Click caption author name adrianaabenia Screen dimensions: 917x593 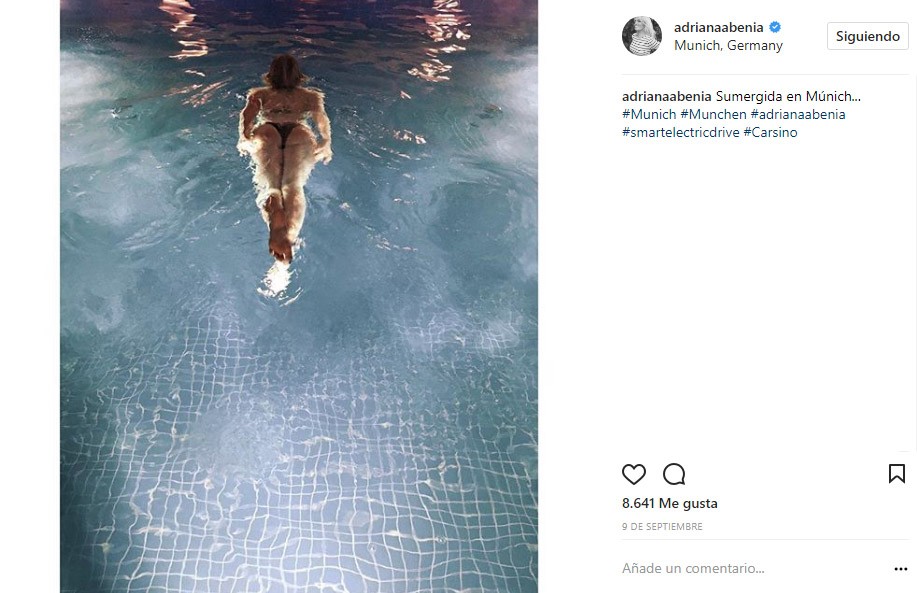tap(667, 96)
